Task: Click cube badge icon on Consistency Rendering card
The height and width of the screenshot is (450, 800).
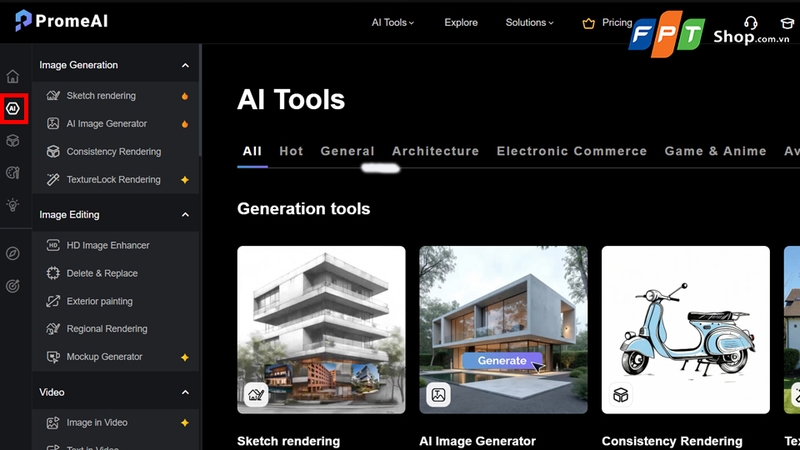Action: pos(620,394)
